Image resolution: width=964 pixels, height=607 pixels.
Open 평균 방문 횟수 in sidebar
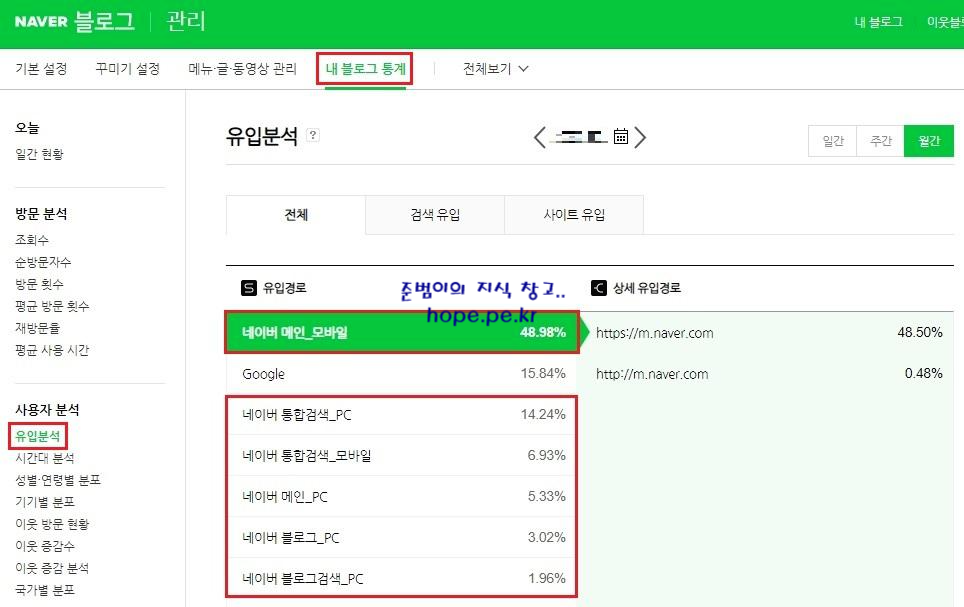click(x=52, y=306)
